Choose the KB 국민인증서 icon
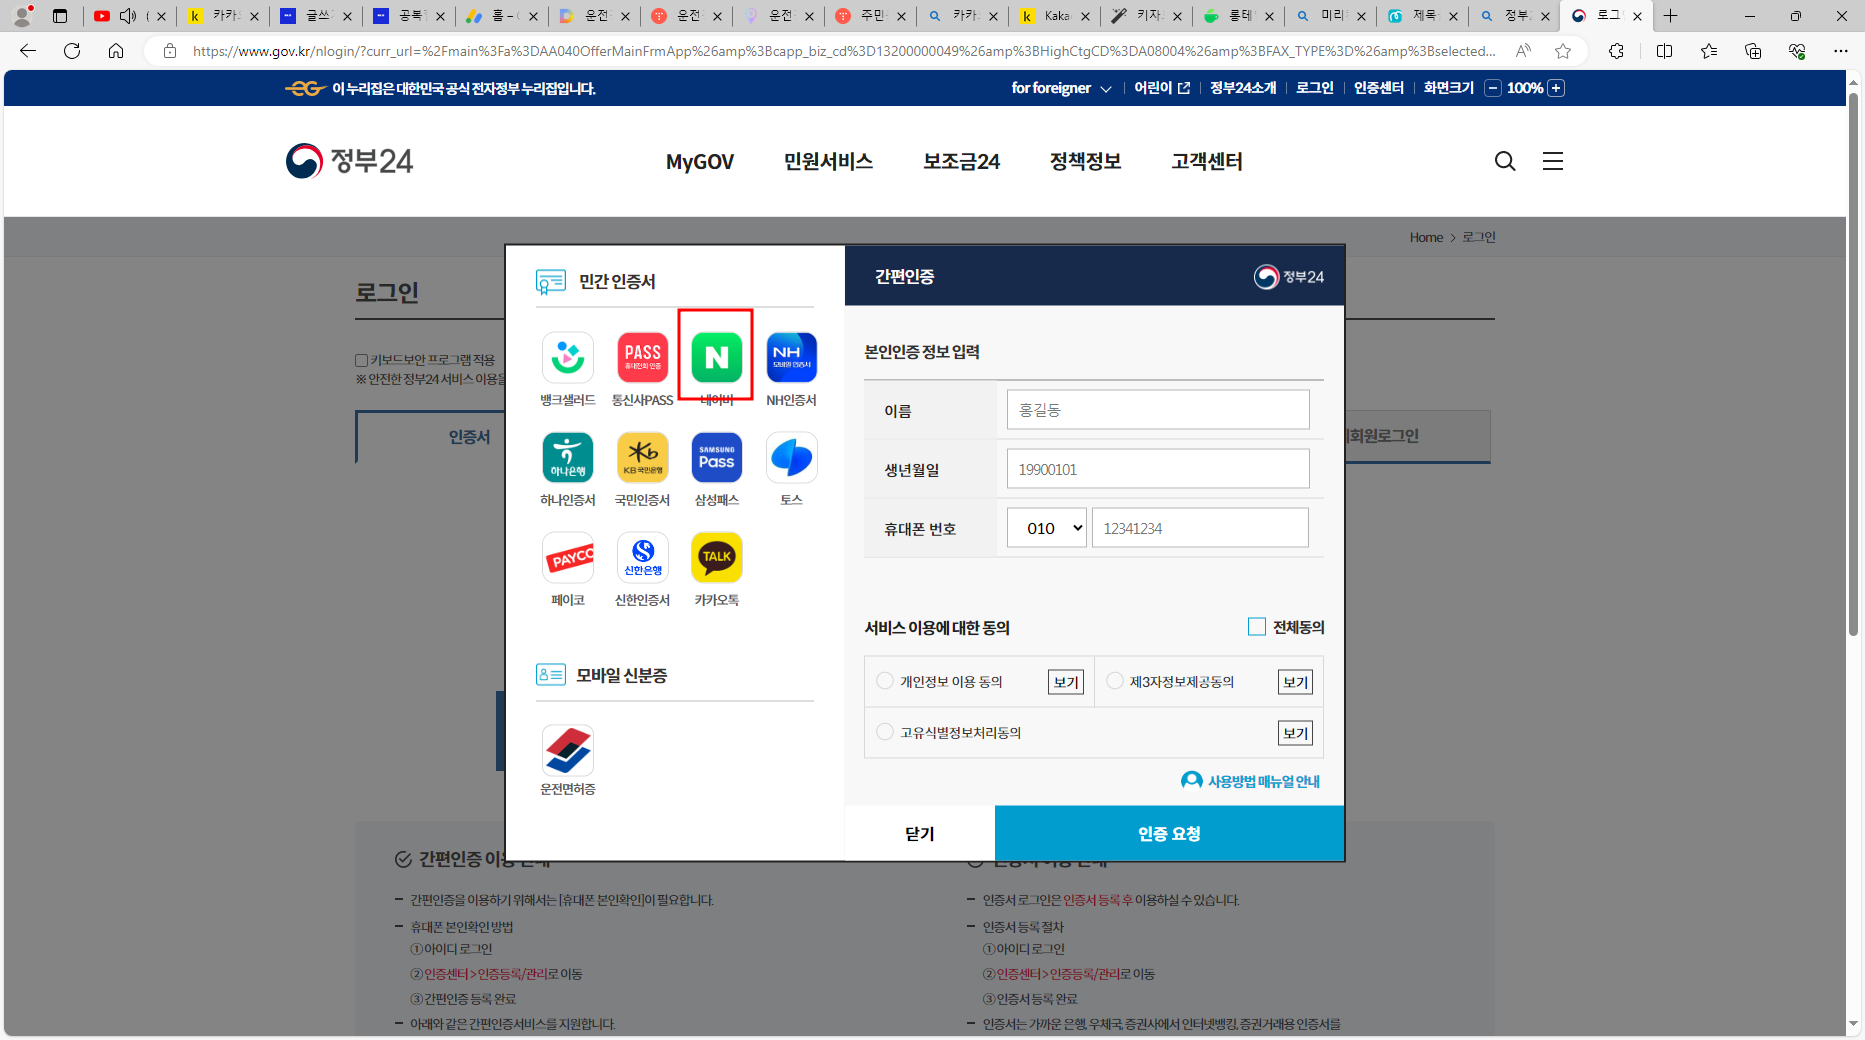1865x1040 pixels. click(x=642, y=458)
